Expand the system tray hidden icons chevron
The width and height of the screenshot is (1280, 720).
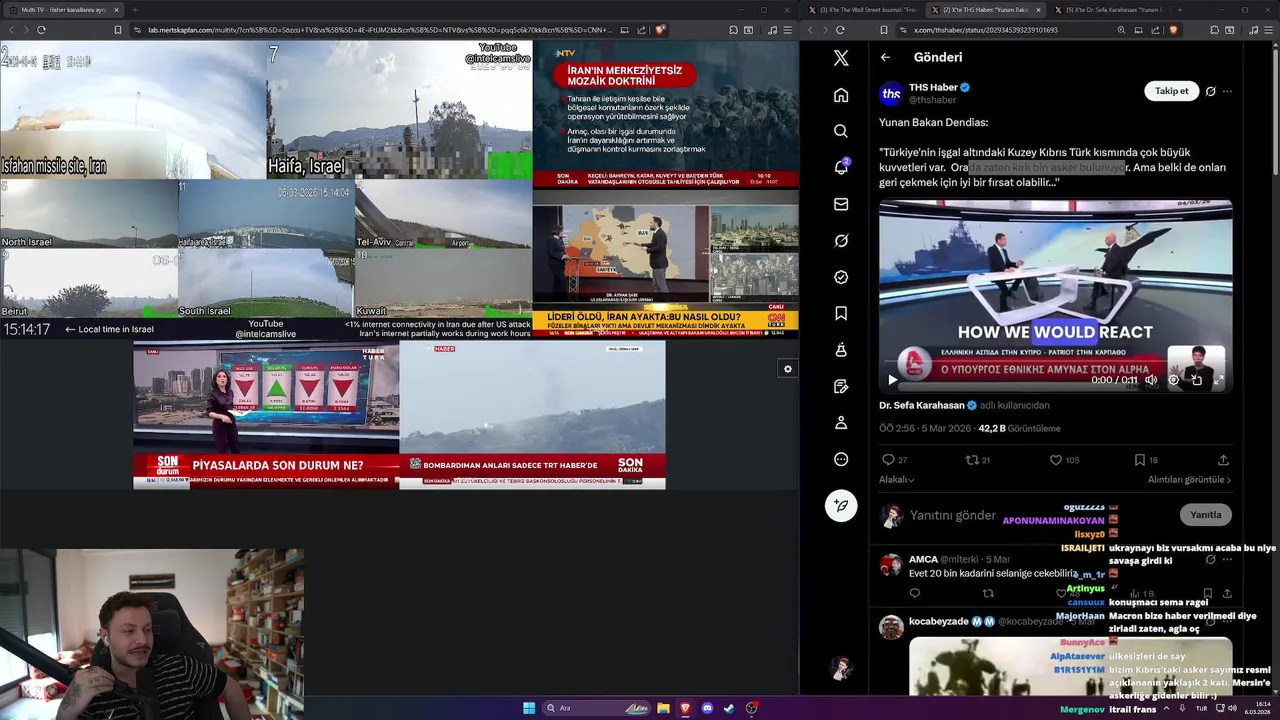tap(1166, 708)
